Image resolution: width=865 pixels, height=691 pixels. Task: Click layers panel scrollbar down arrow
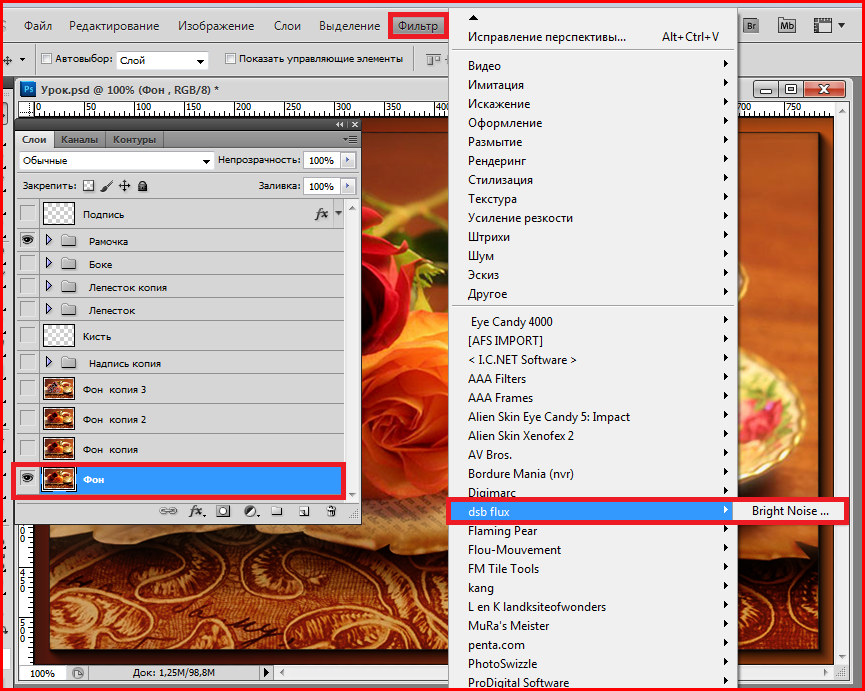pos(352,494)
